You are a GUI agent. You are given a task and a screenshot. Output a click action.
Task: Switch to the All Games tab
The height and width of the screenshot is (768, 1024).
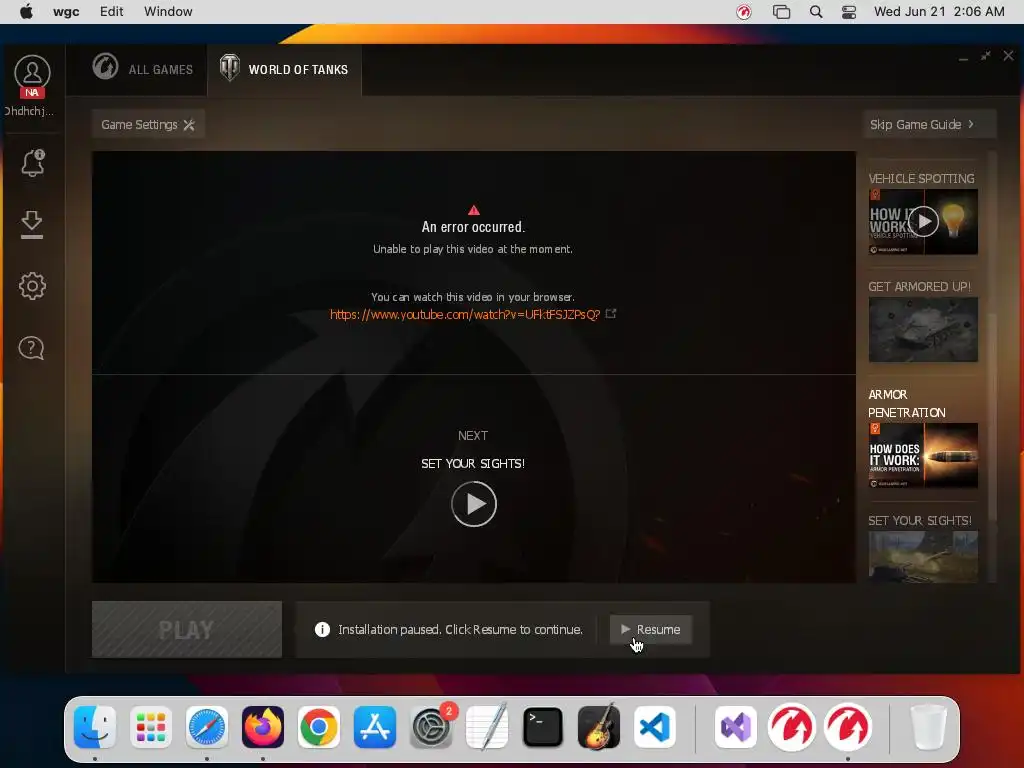click(x=143, y=69)
